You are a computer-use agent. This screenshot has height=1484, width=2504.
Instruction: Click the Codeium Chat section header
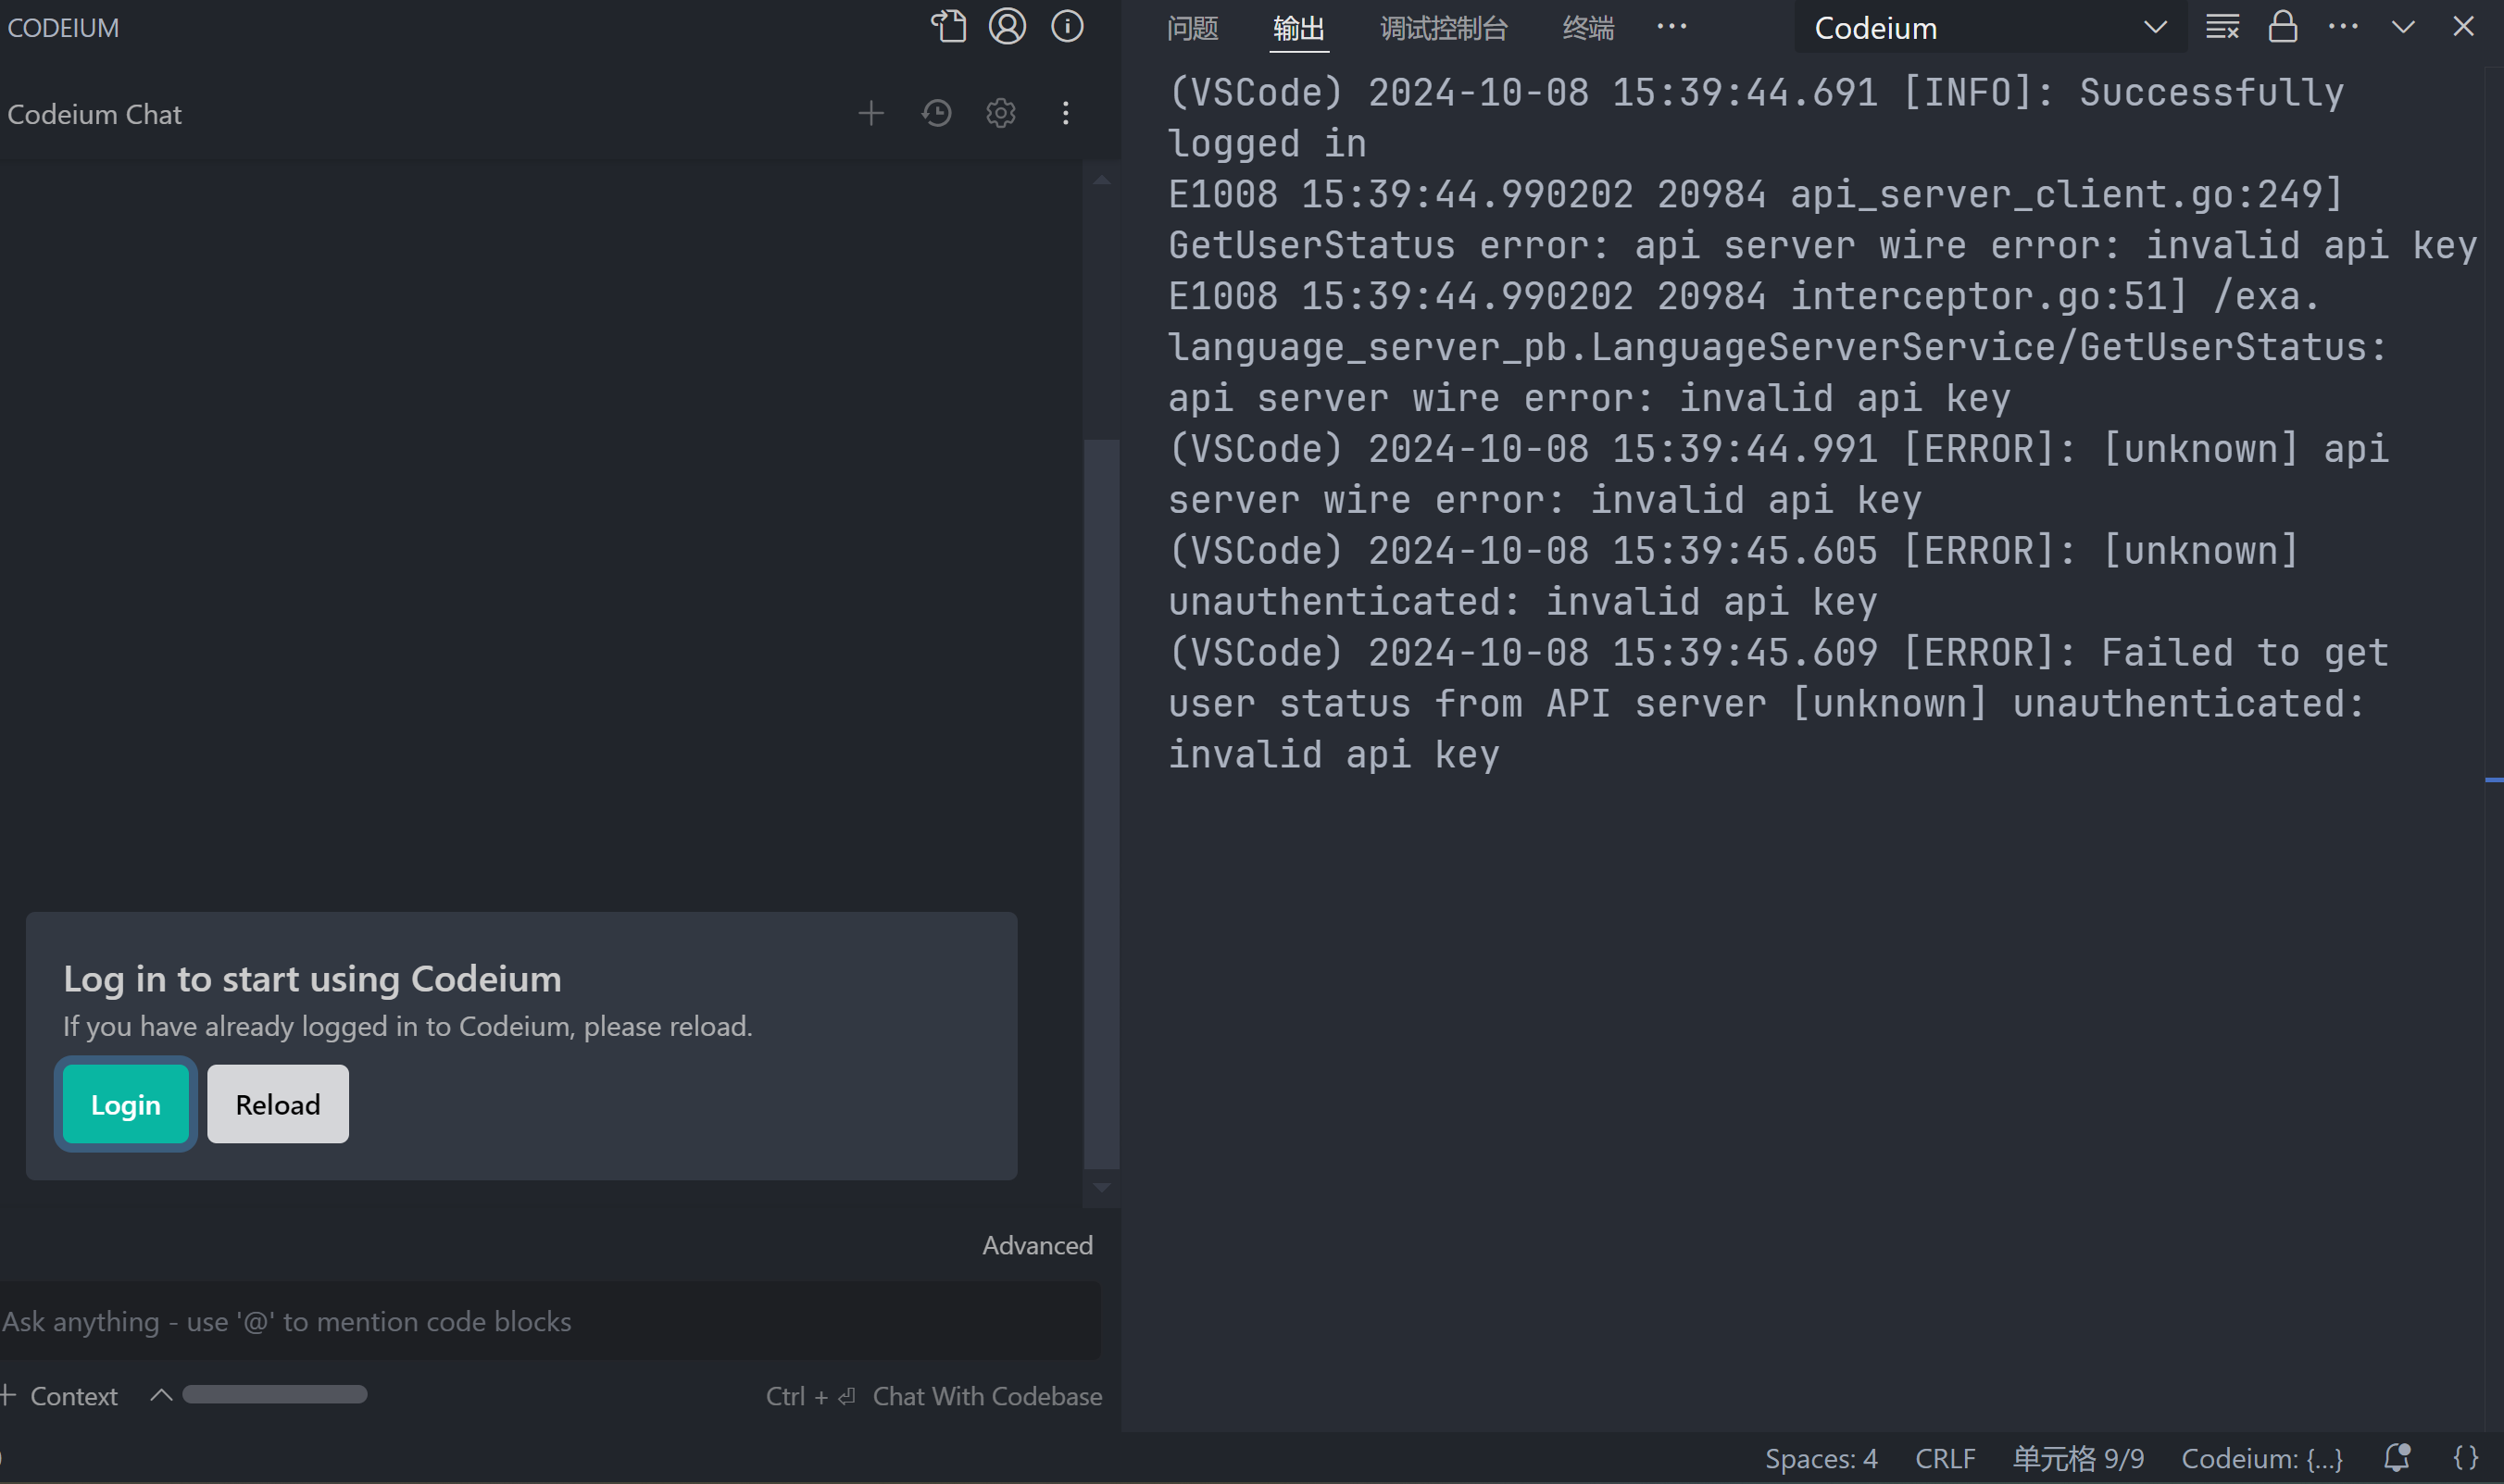point(95,114)
